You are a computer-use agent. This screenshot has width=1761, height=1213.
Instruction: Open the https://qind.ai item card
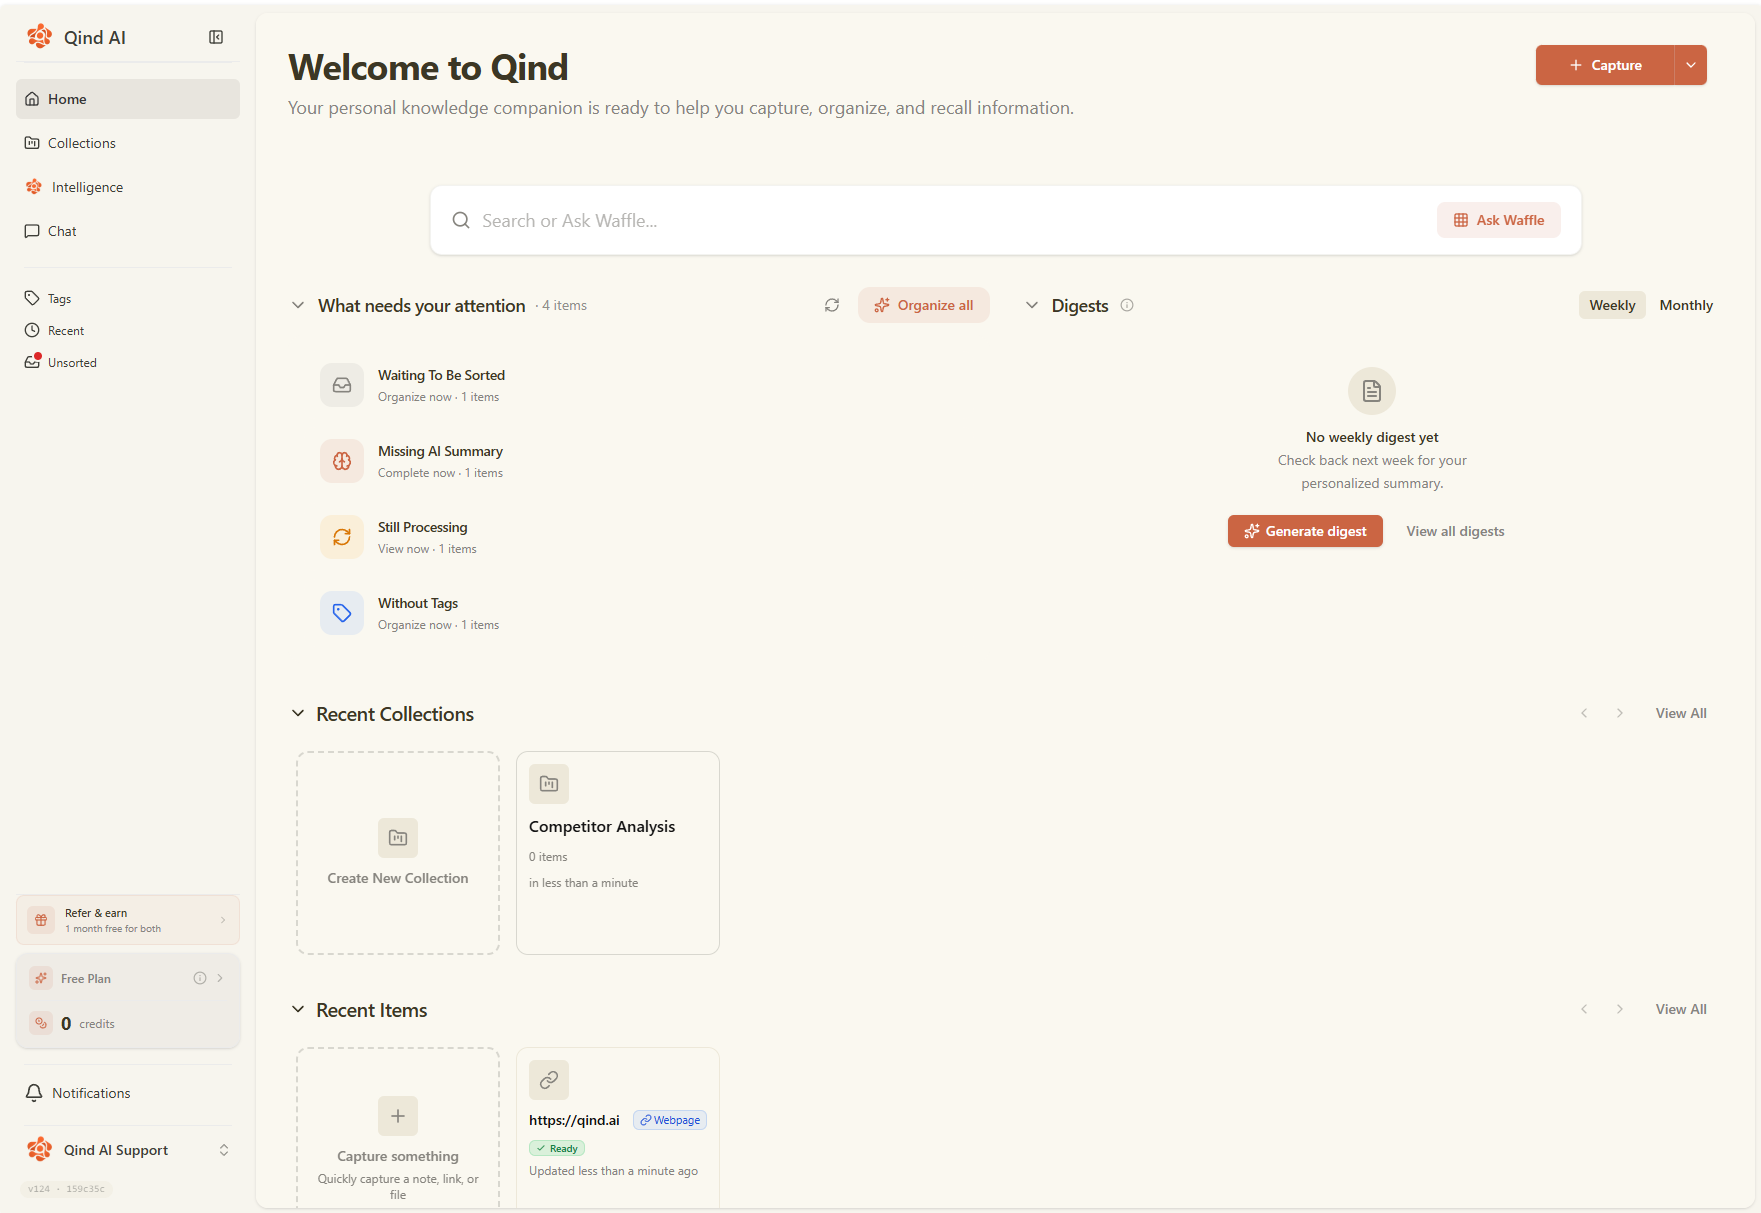[618, 1128]
